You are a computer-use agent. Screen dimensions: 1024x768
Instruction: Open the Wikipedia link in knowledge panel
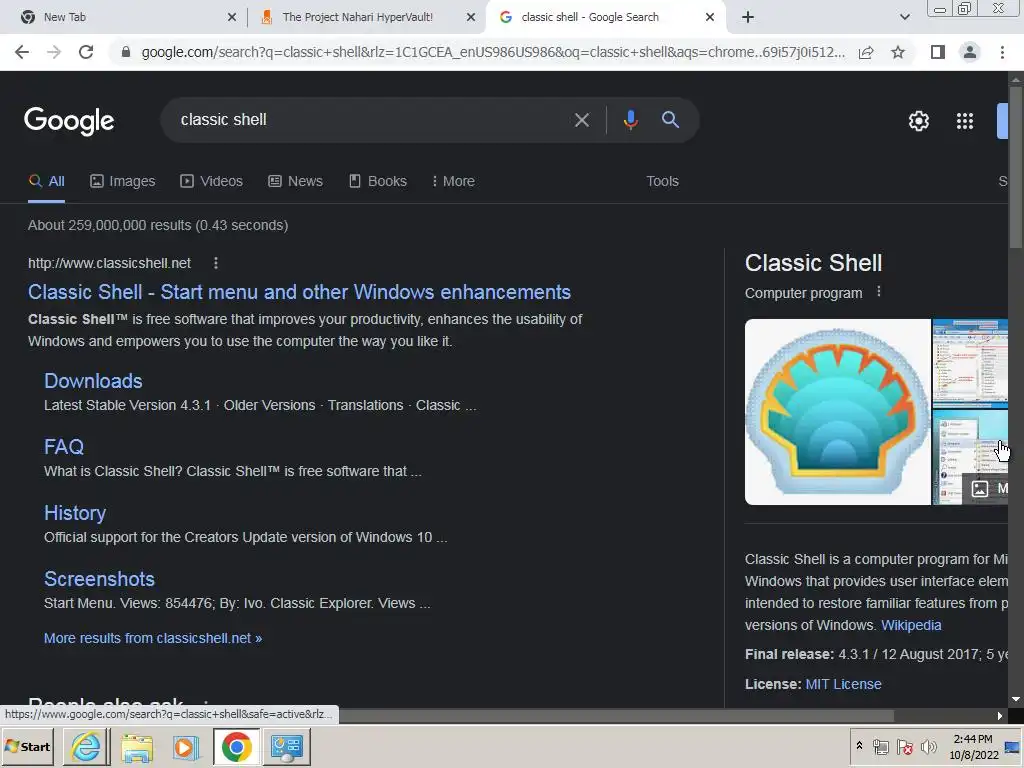pos(911,625)
